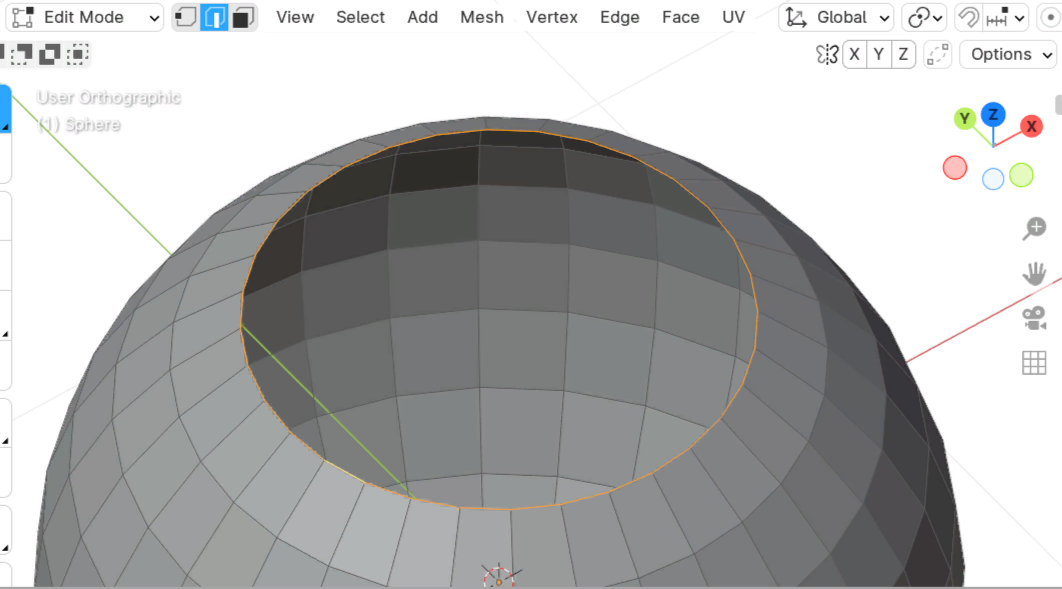Choose the Subtract selection mode icon
The height and width of the screenshot is (589, 1062).
click(x=21, y=54)
